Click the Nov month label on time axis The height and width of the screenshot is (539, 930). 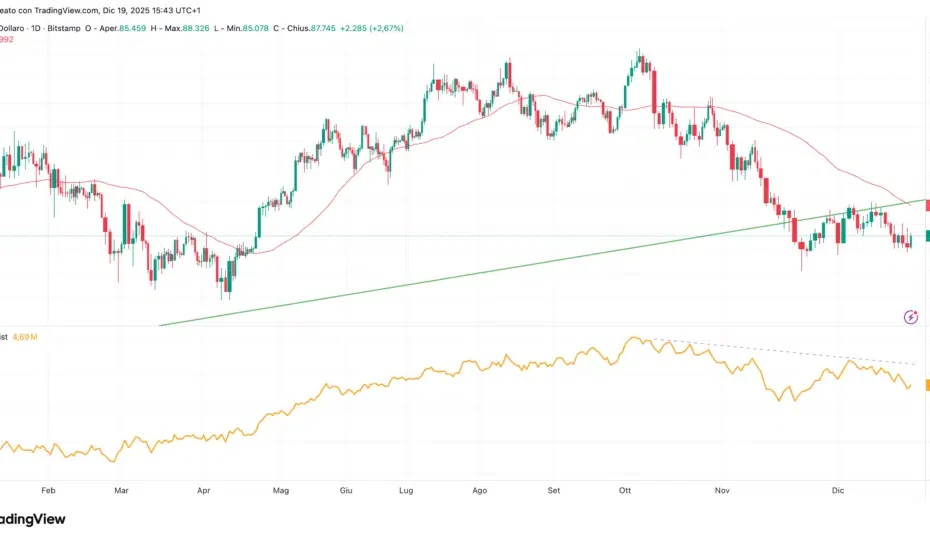click(724, 491)
